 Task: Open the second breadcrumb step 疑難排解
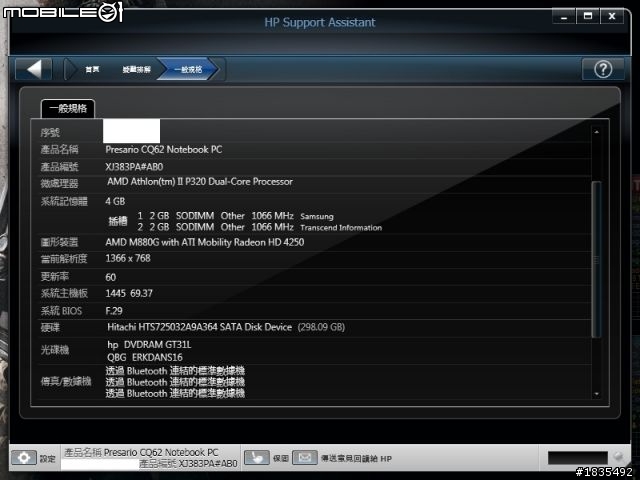coord(136,69)
